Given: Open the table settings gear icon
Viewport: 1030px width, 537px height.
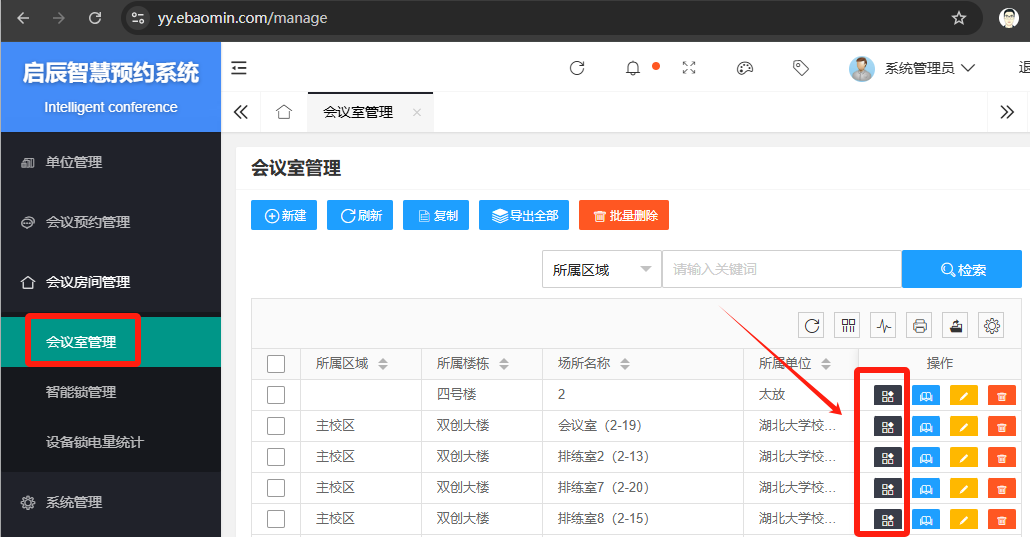Looking at the screenshot, I should [x=991, y=325].
